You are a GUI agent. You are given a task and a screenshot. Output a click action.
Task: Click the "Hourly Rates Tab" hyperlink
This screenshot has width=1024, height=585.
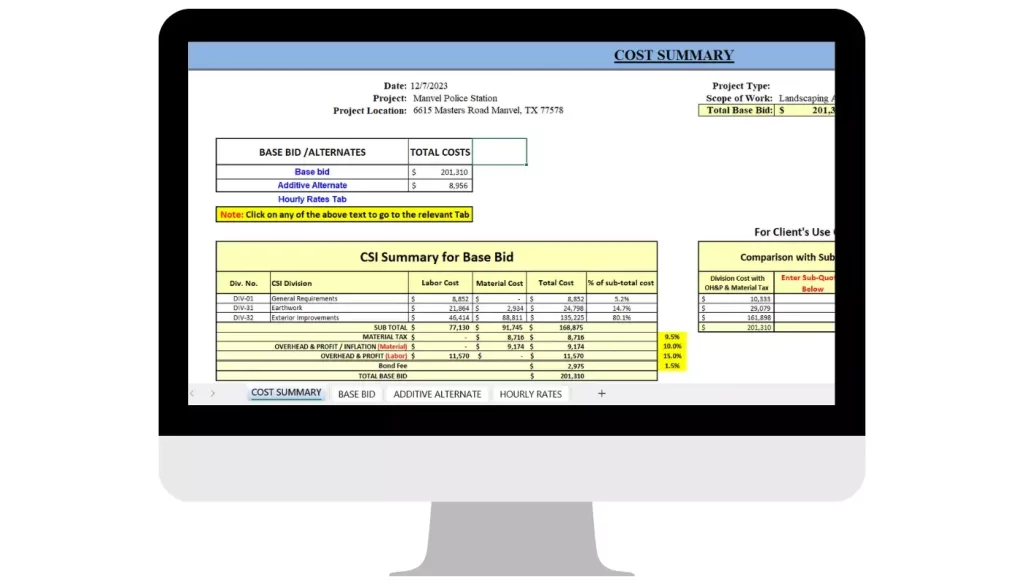point(311,199)
